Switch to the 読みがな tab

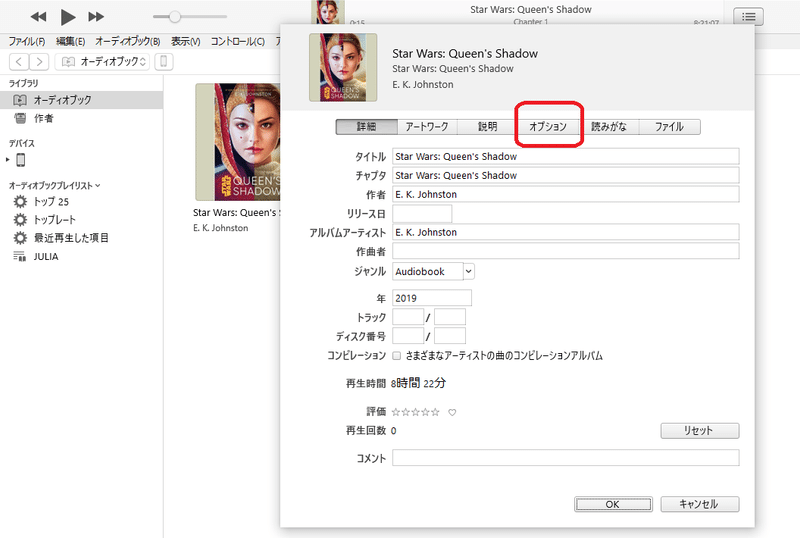[609, 127]
